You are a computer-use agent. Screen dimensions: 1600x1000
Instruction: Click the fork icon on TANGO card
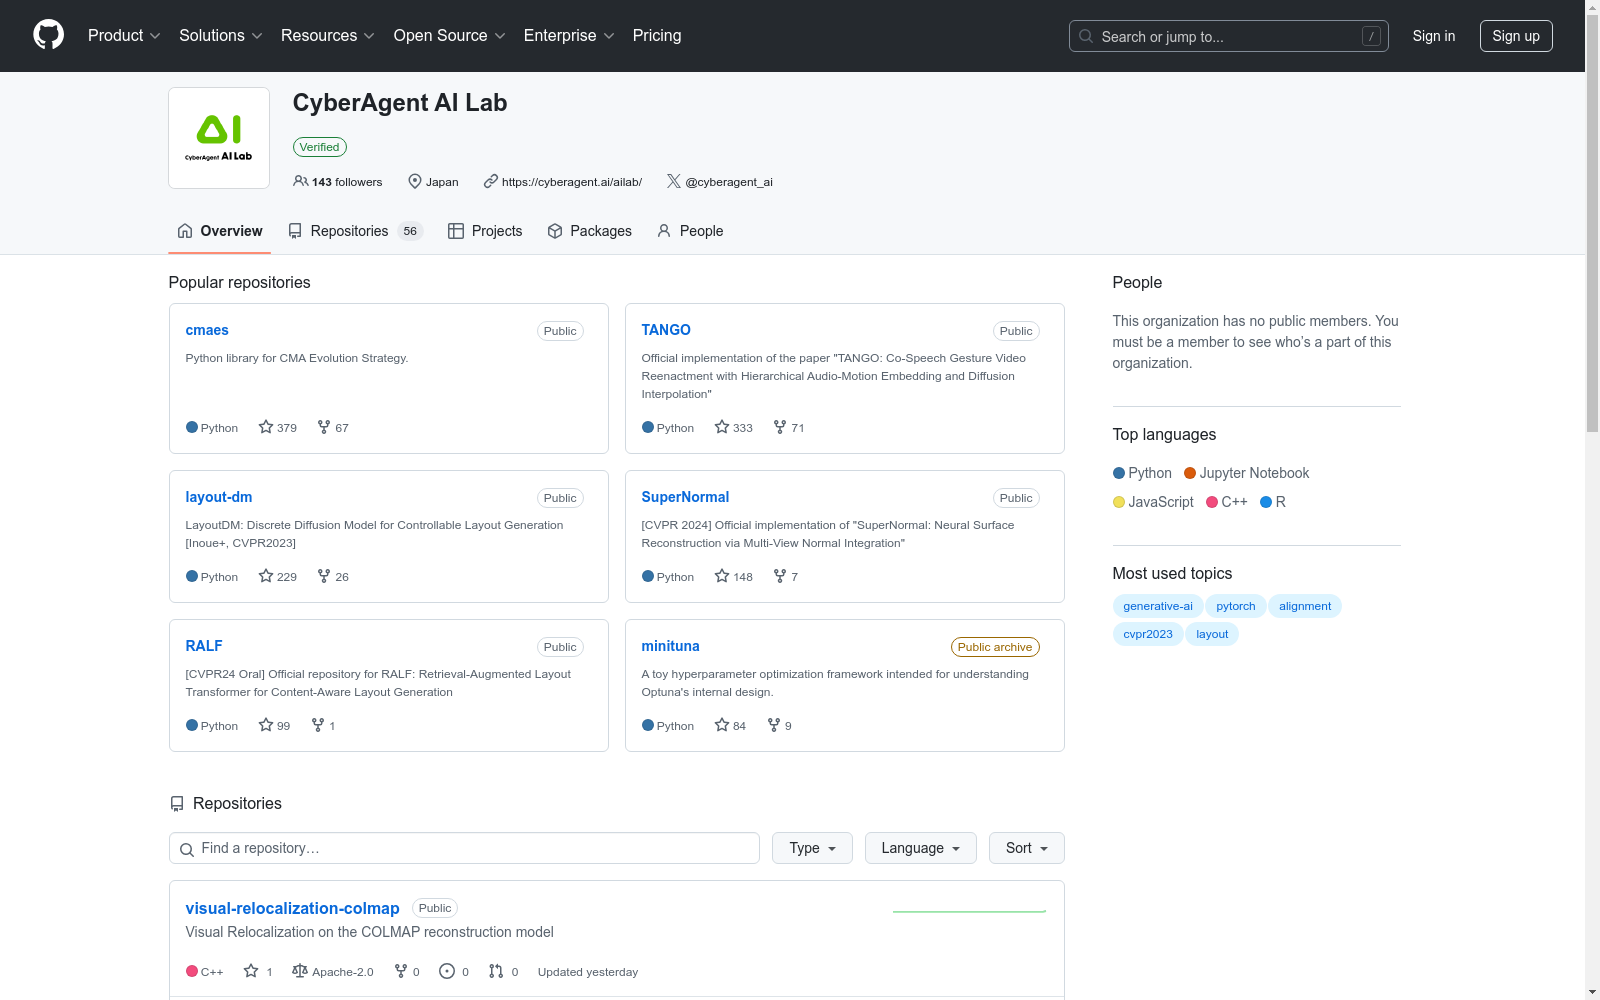click(x=780, y=427)
